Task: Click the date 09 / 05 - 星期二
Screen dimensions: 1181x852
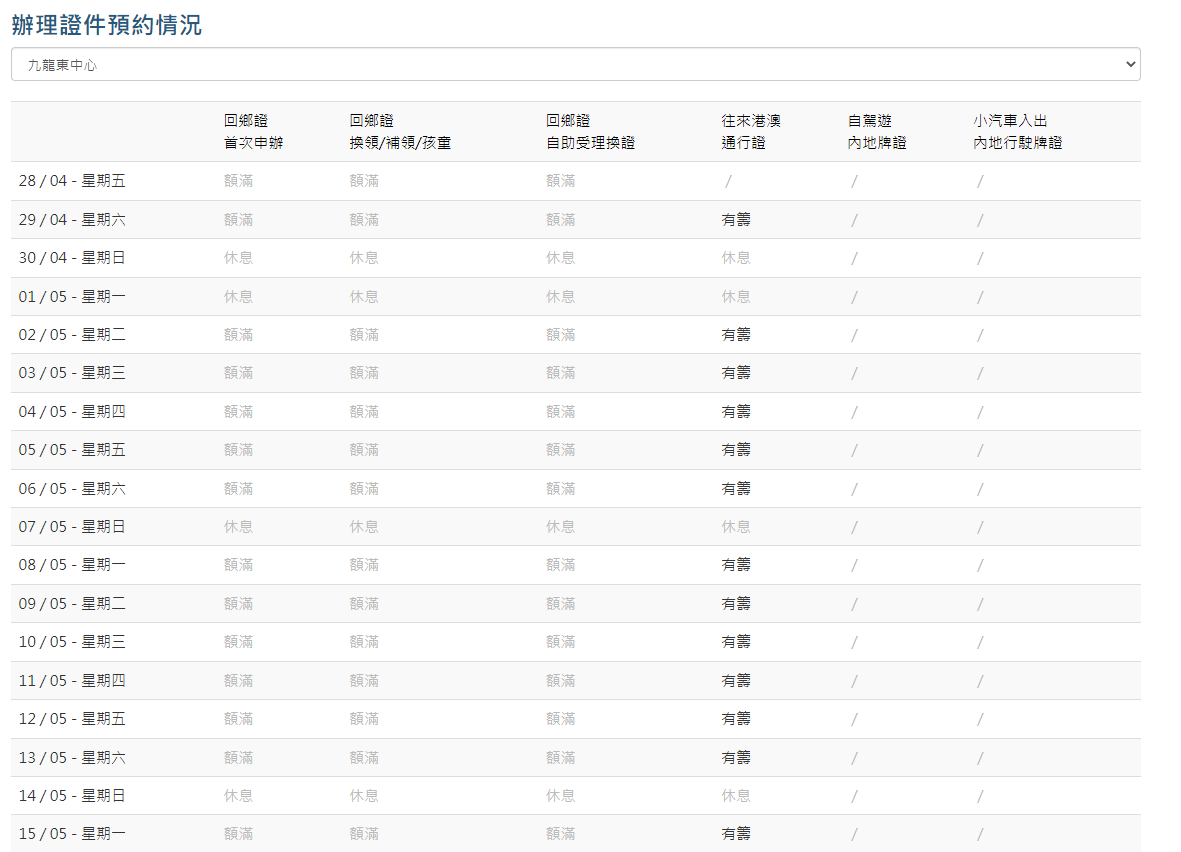Action: tap(72, 604)
